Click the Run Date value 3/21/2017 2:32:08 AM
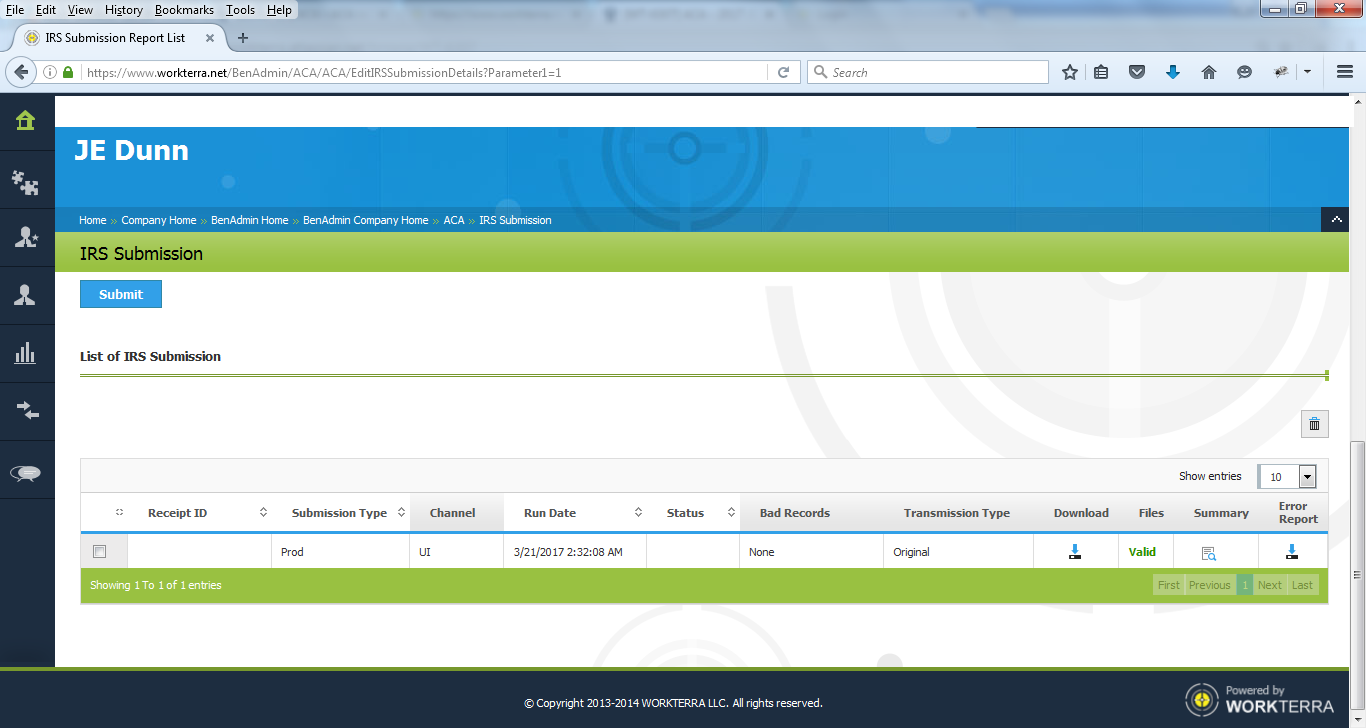 (568, 552)
